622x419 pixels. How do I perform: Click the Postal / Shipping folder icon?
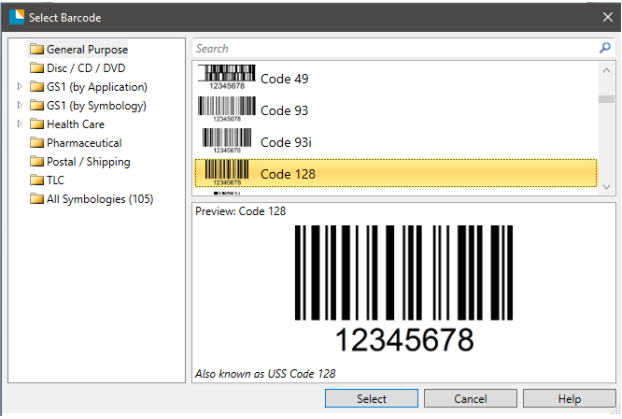36,161
